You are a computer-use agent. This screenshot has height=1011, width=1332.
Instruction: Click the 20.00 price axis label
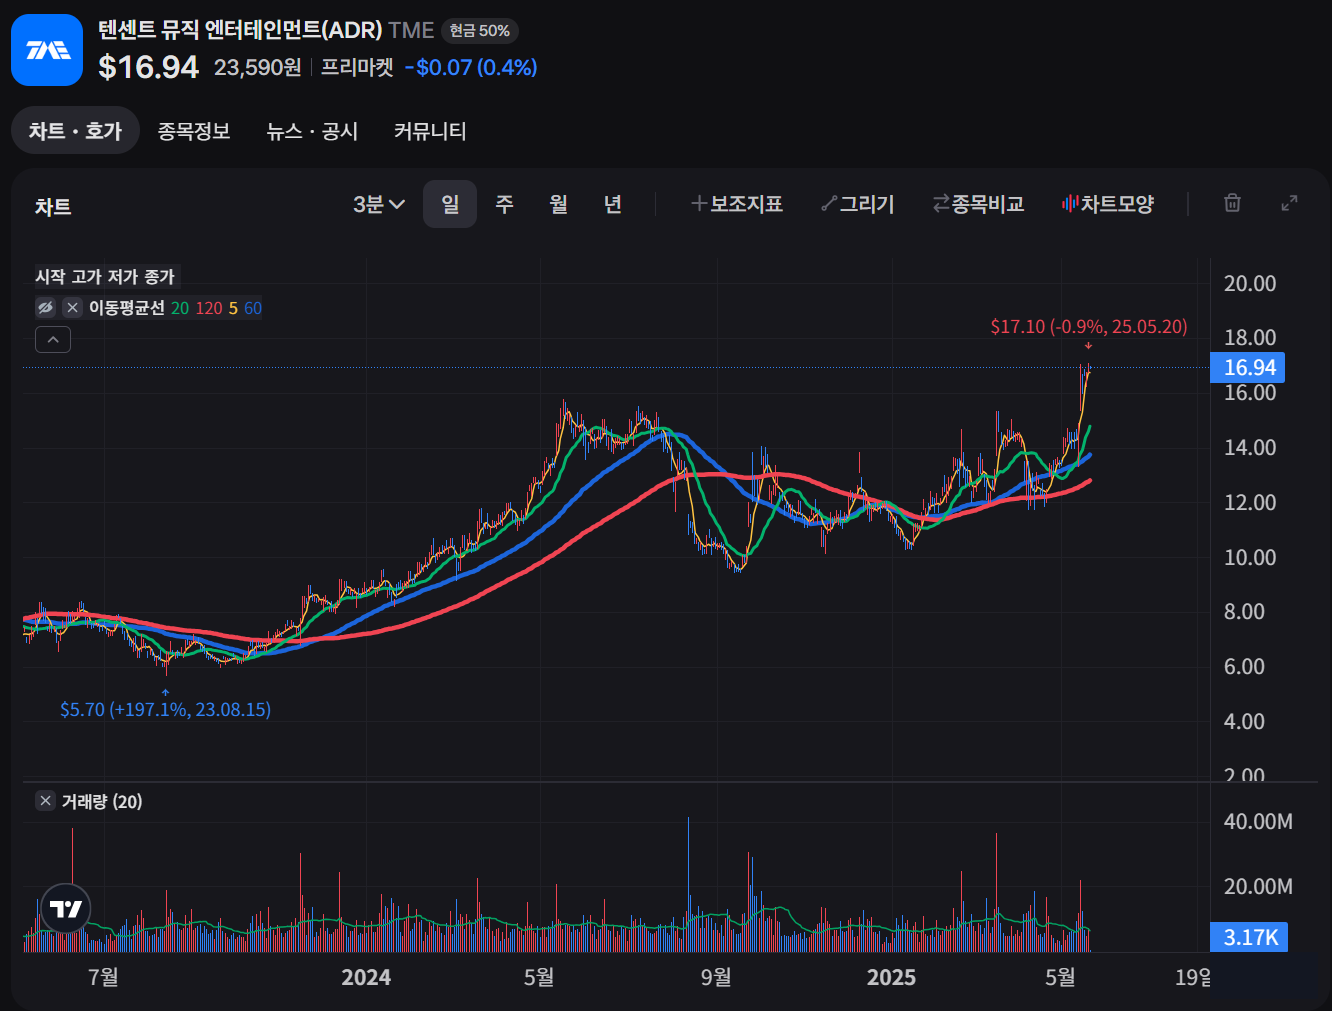click(1250, 283)
